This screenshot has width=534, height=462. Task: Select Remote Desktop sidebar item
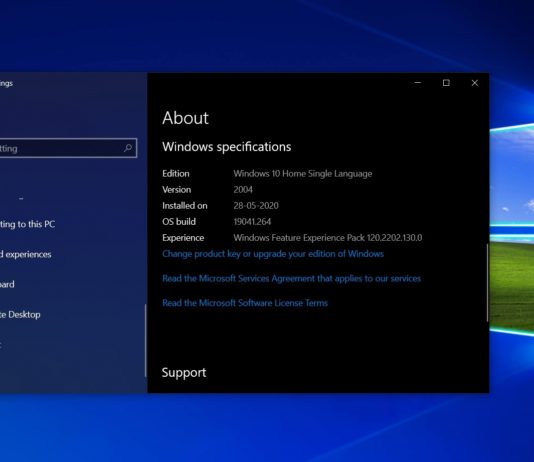[20, 314]
